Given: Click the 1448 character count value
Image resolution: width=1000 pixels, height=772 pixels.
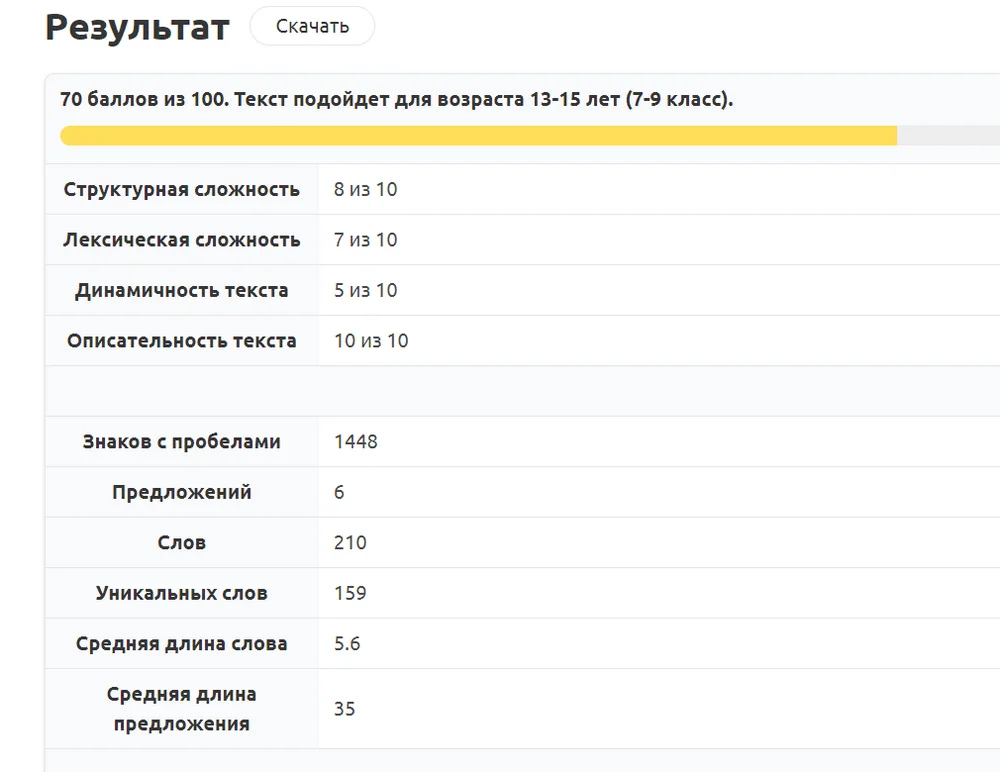Looking at the screenshot, I should 355,442.
